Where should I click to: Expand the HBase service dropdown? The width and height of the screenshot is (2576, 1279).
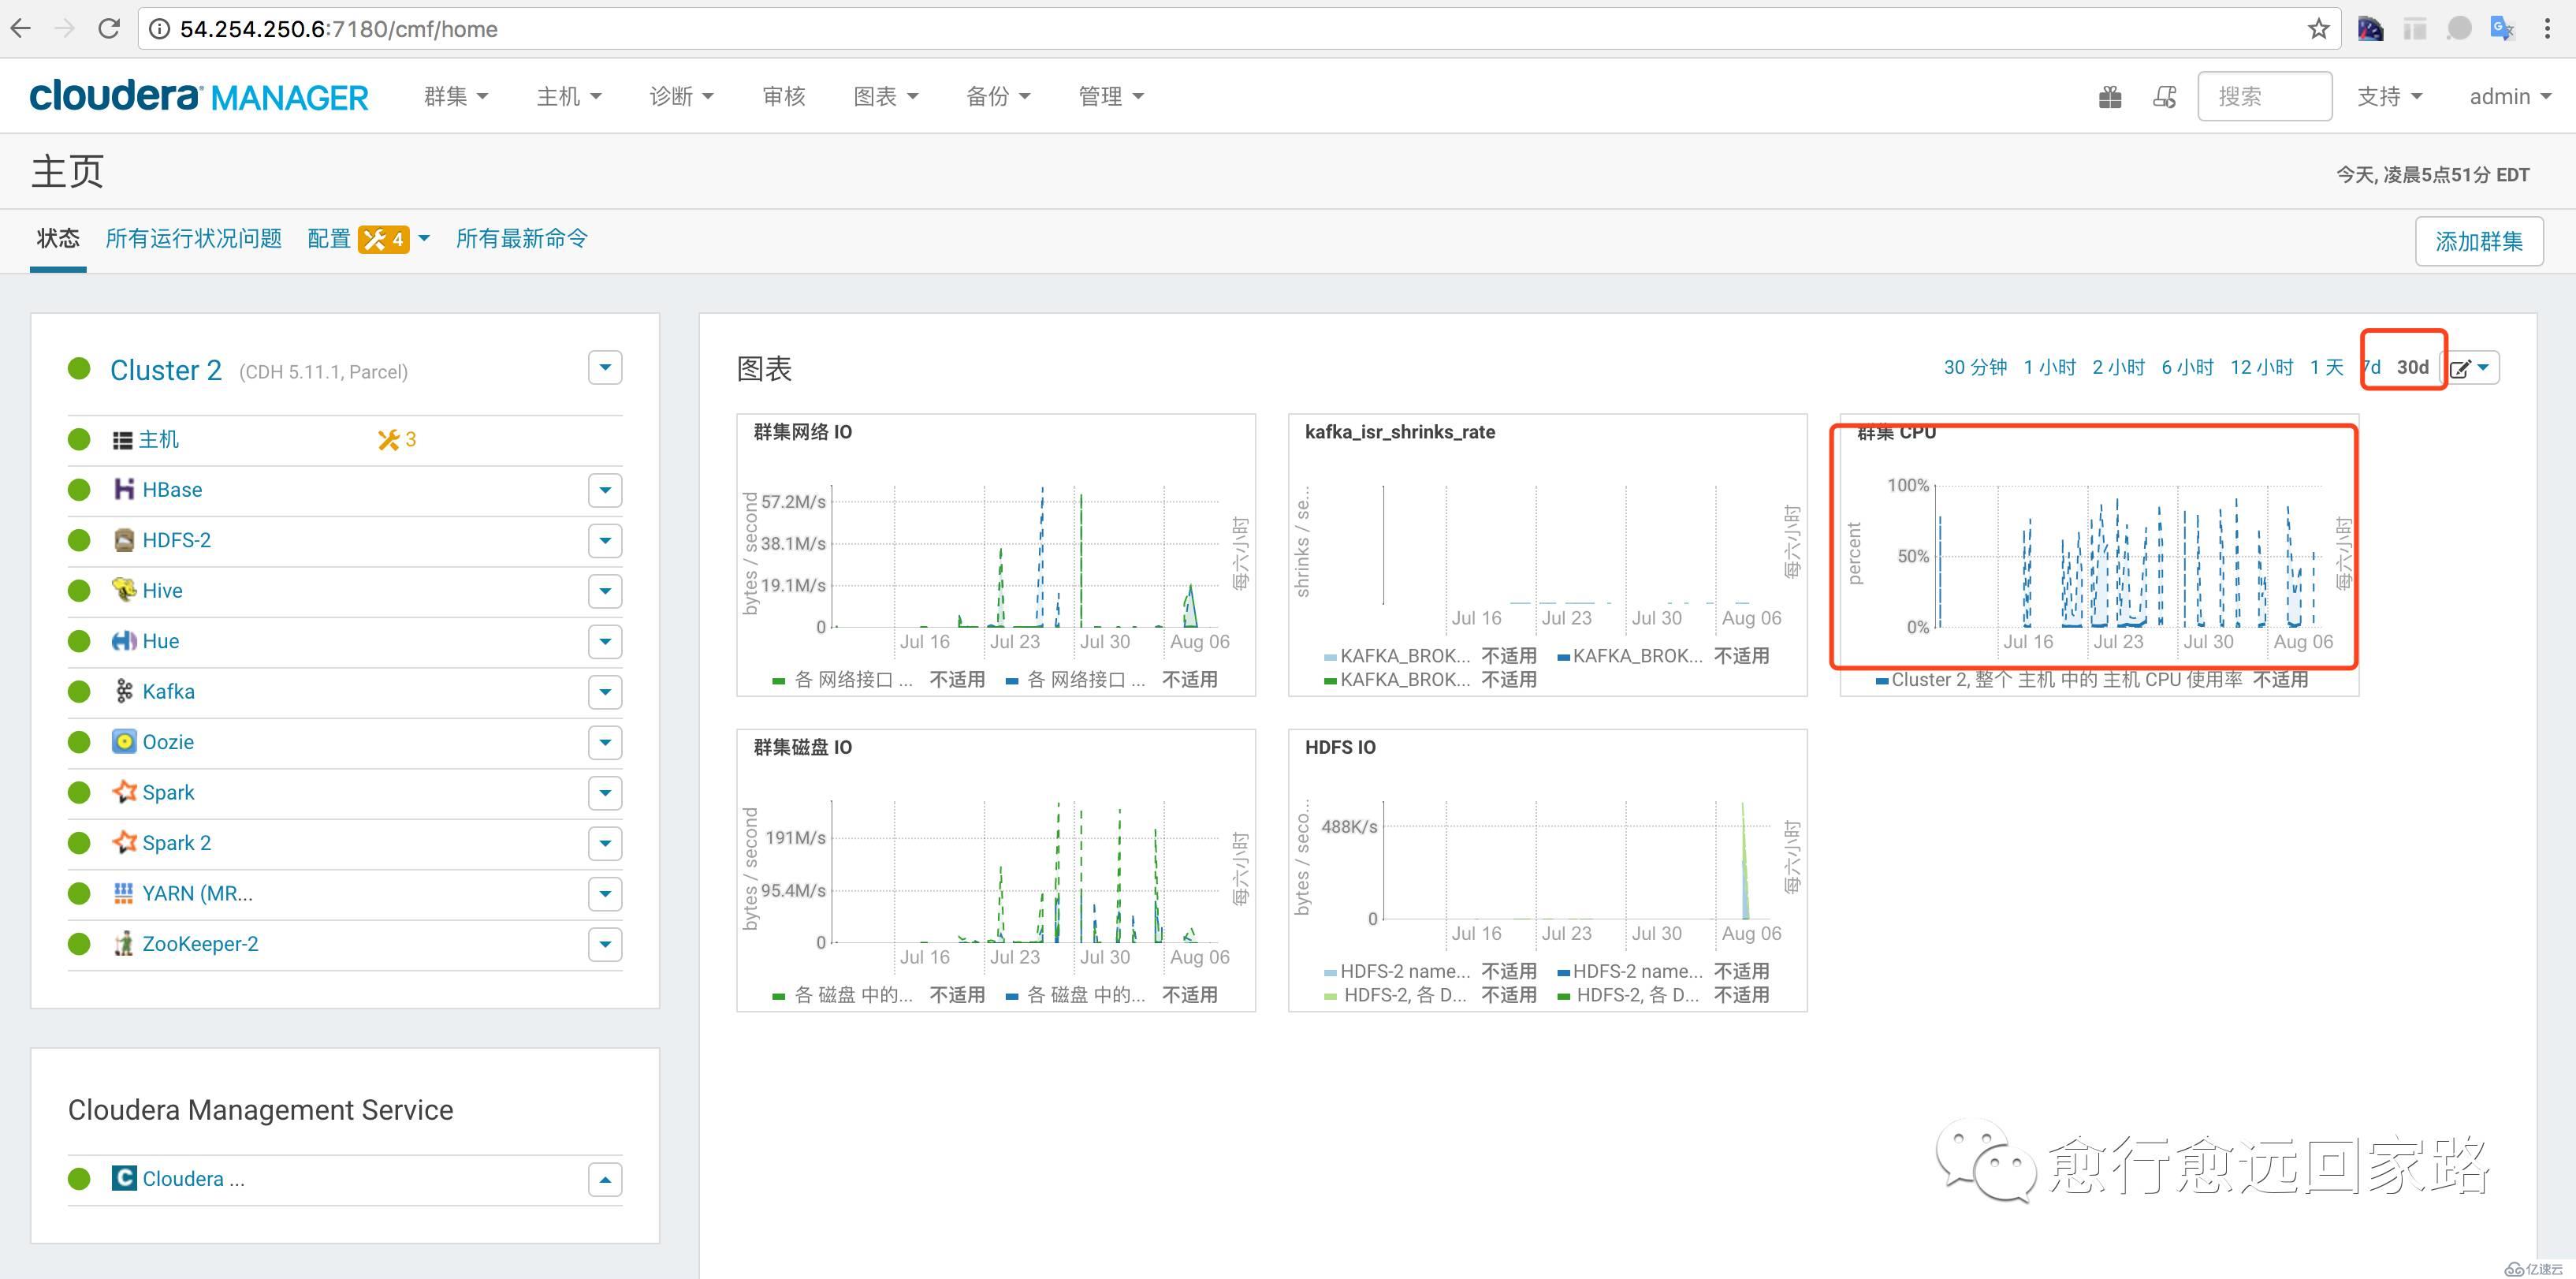pos(605,488)
